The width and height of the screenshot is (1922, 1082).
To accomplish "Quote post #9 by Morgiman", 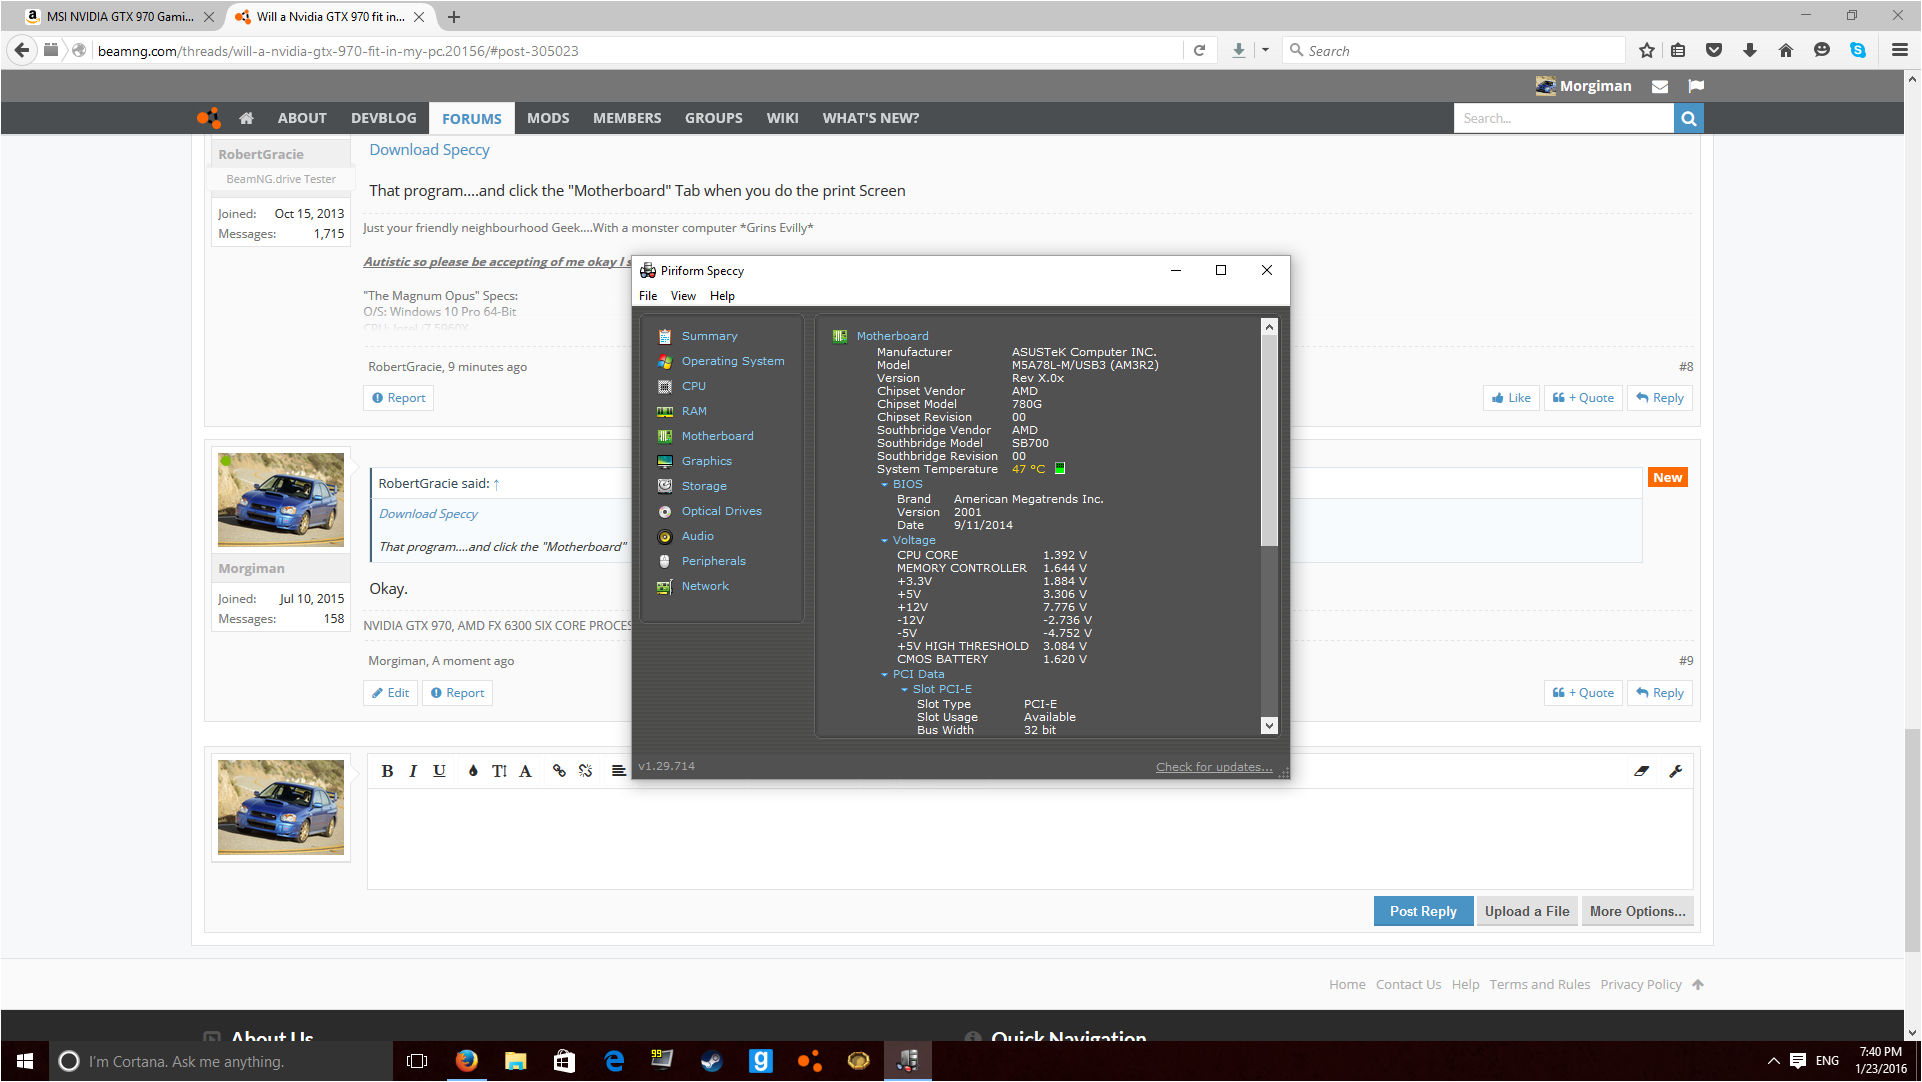I will point(1583,693).
